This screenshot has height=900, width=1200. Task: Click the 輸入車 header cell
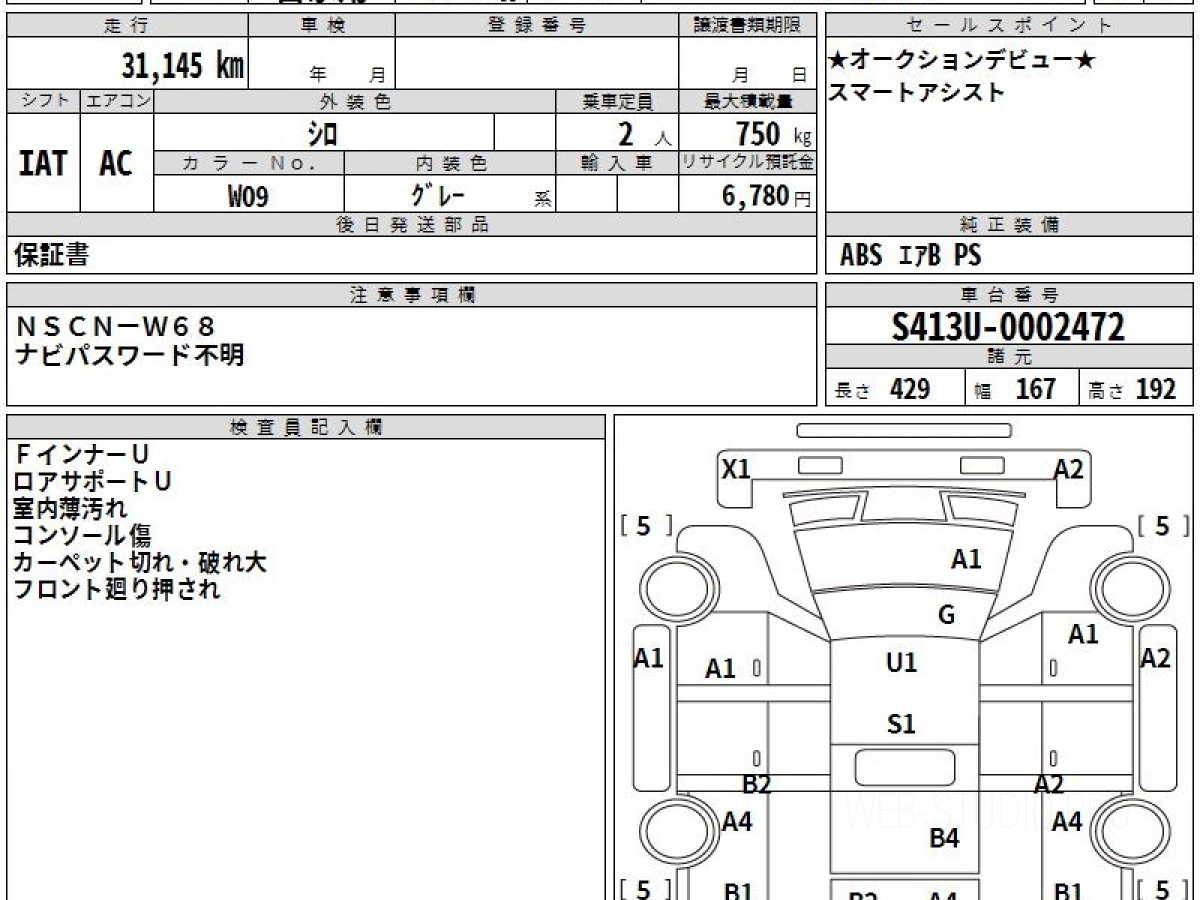pyautogui.click(x=617, y=163)
